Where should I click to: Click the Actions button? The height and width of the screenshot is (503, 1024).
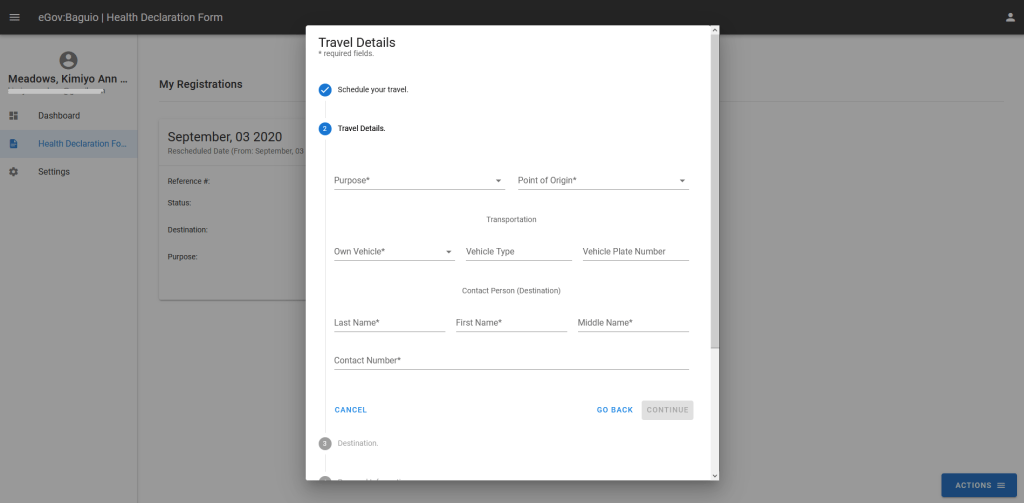click(x=979, y=485)
